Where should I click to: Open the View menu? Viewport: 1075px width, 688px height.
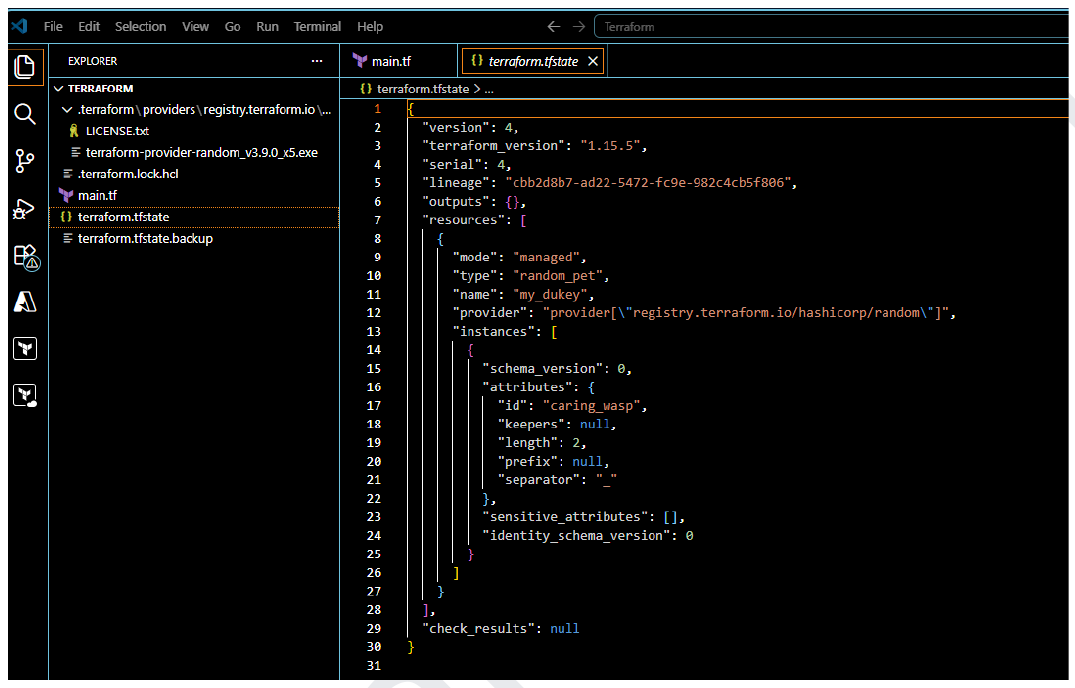[195, 26]
